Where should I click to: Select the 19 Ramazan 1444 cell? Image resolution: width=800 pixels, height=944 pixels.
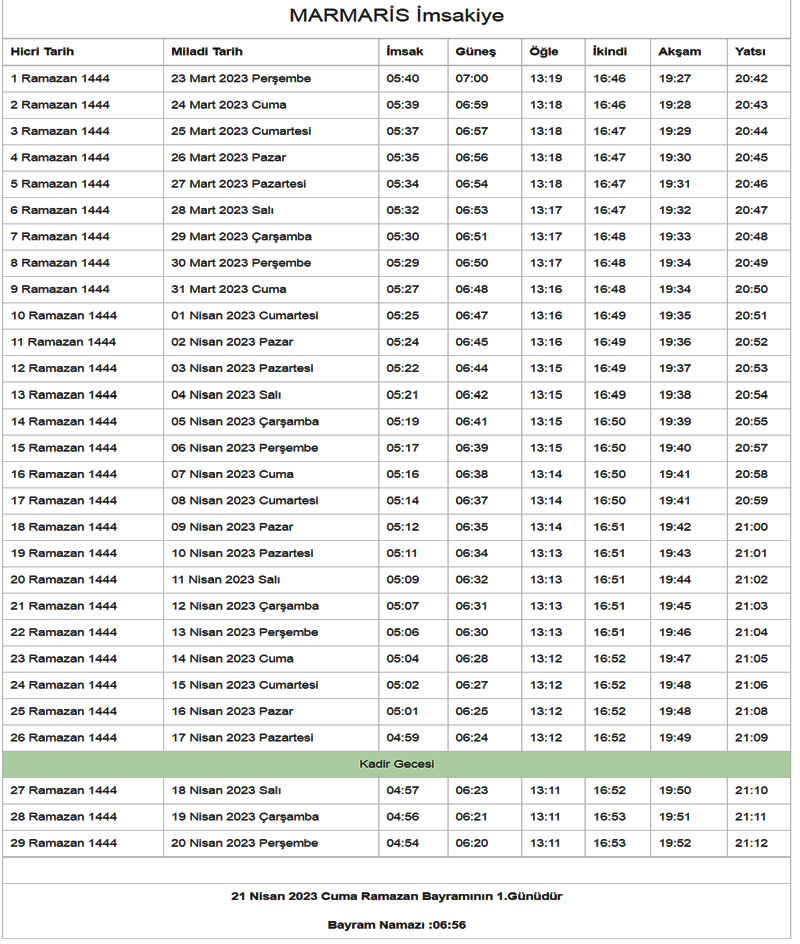coord(64,553)
